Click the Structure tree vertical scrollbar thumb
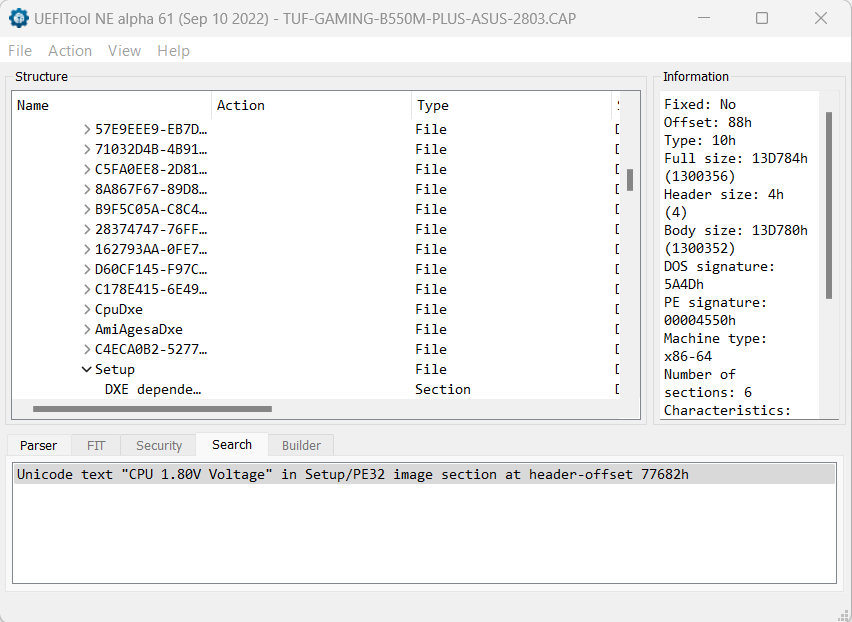 coord(630,180)
